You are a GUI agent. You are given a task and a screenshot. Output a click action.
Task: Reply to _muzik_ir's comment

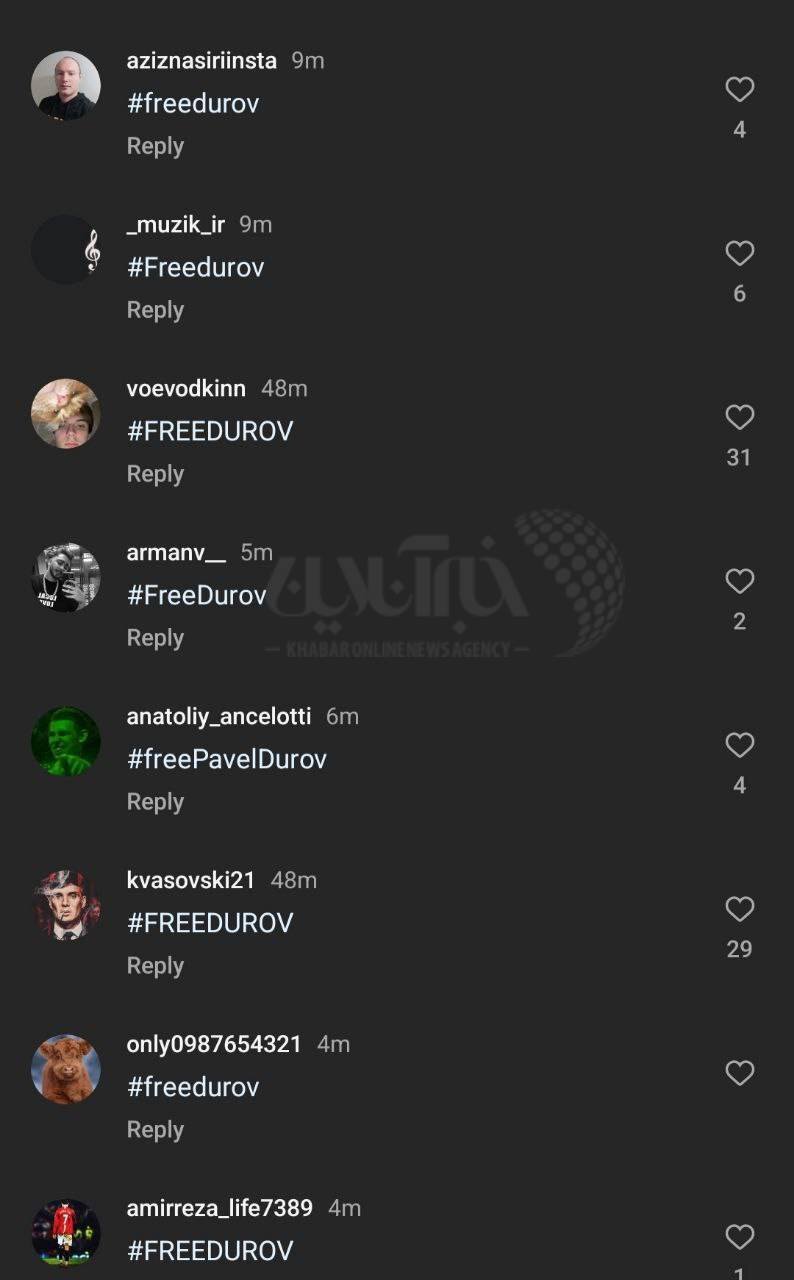click(x=155, y=310)
